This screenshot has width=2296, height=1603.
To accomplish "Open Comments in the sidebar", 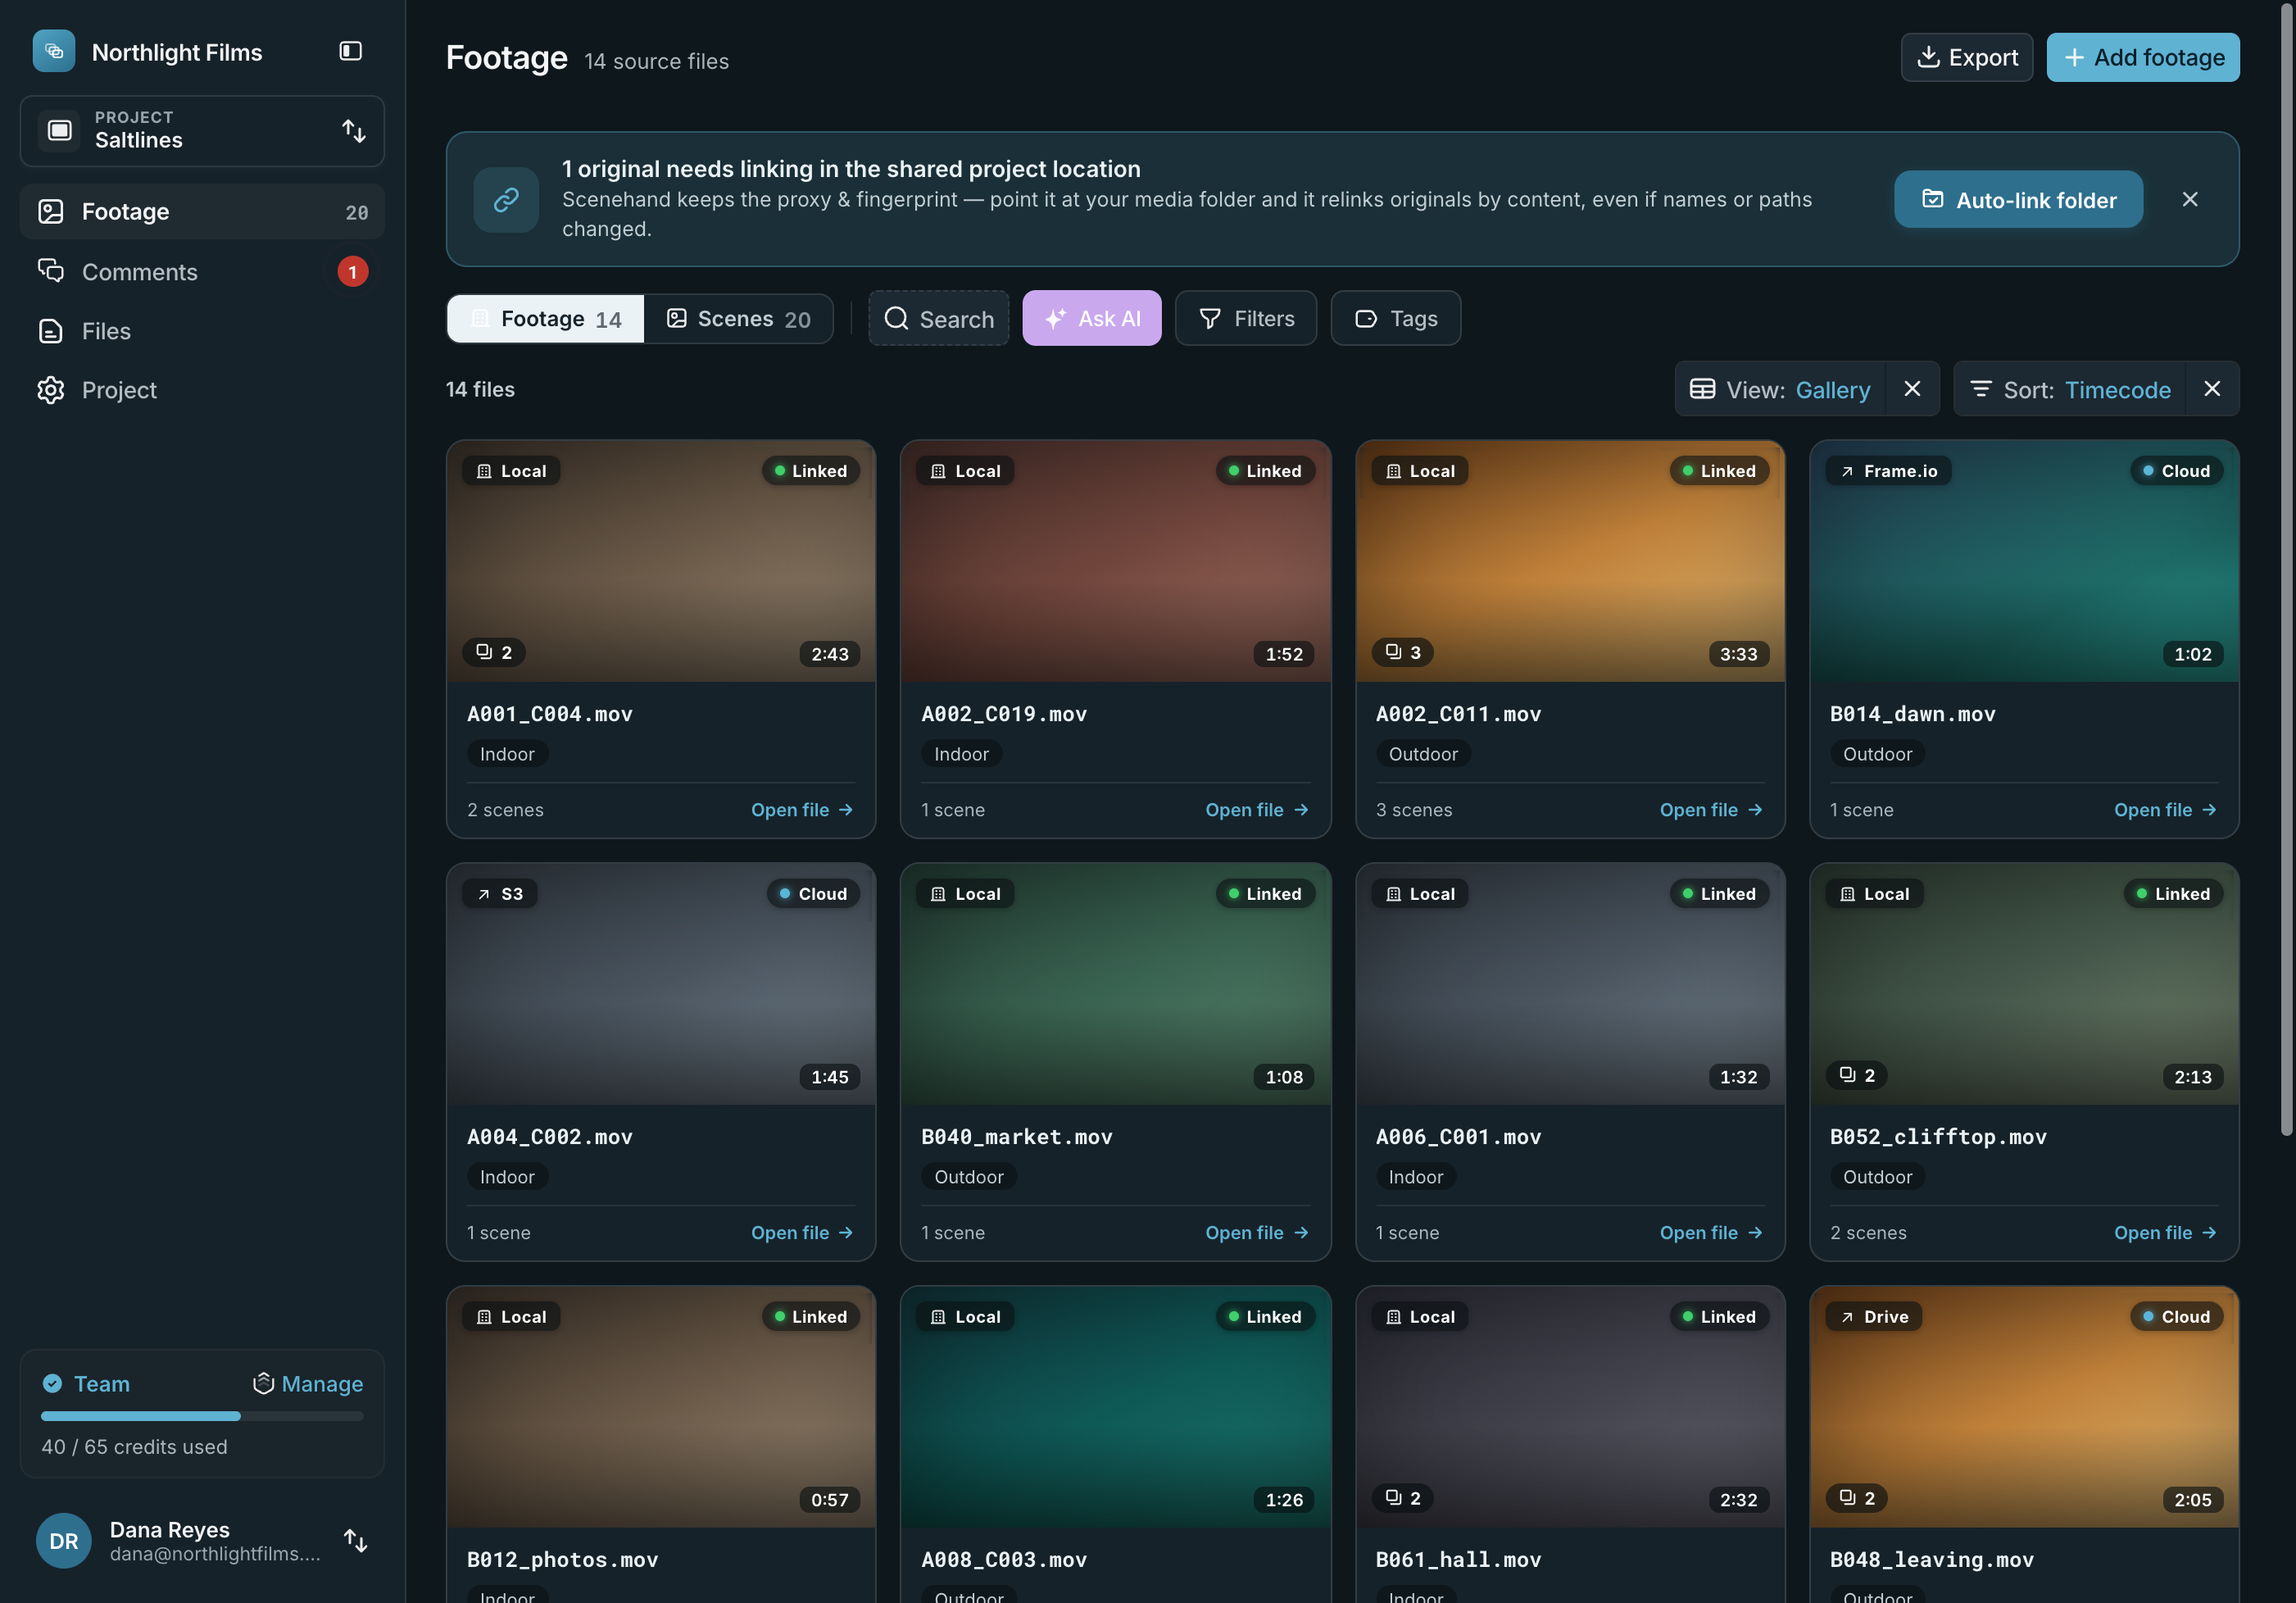I will point(202,271).
